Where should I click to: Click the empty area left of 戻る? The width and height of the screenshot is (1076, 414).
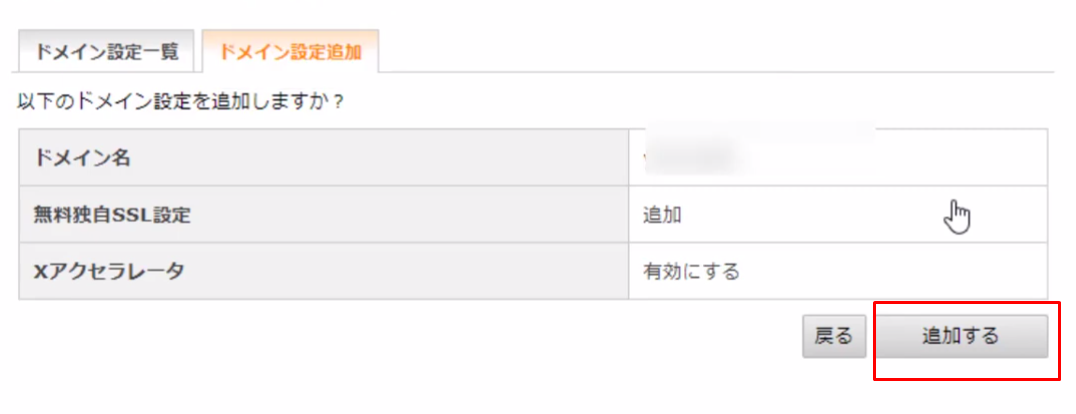pos(412,336)
